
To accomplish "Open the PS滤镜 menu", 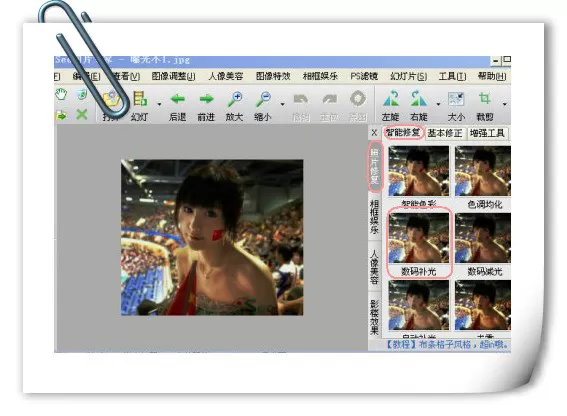I will point(364,76).
